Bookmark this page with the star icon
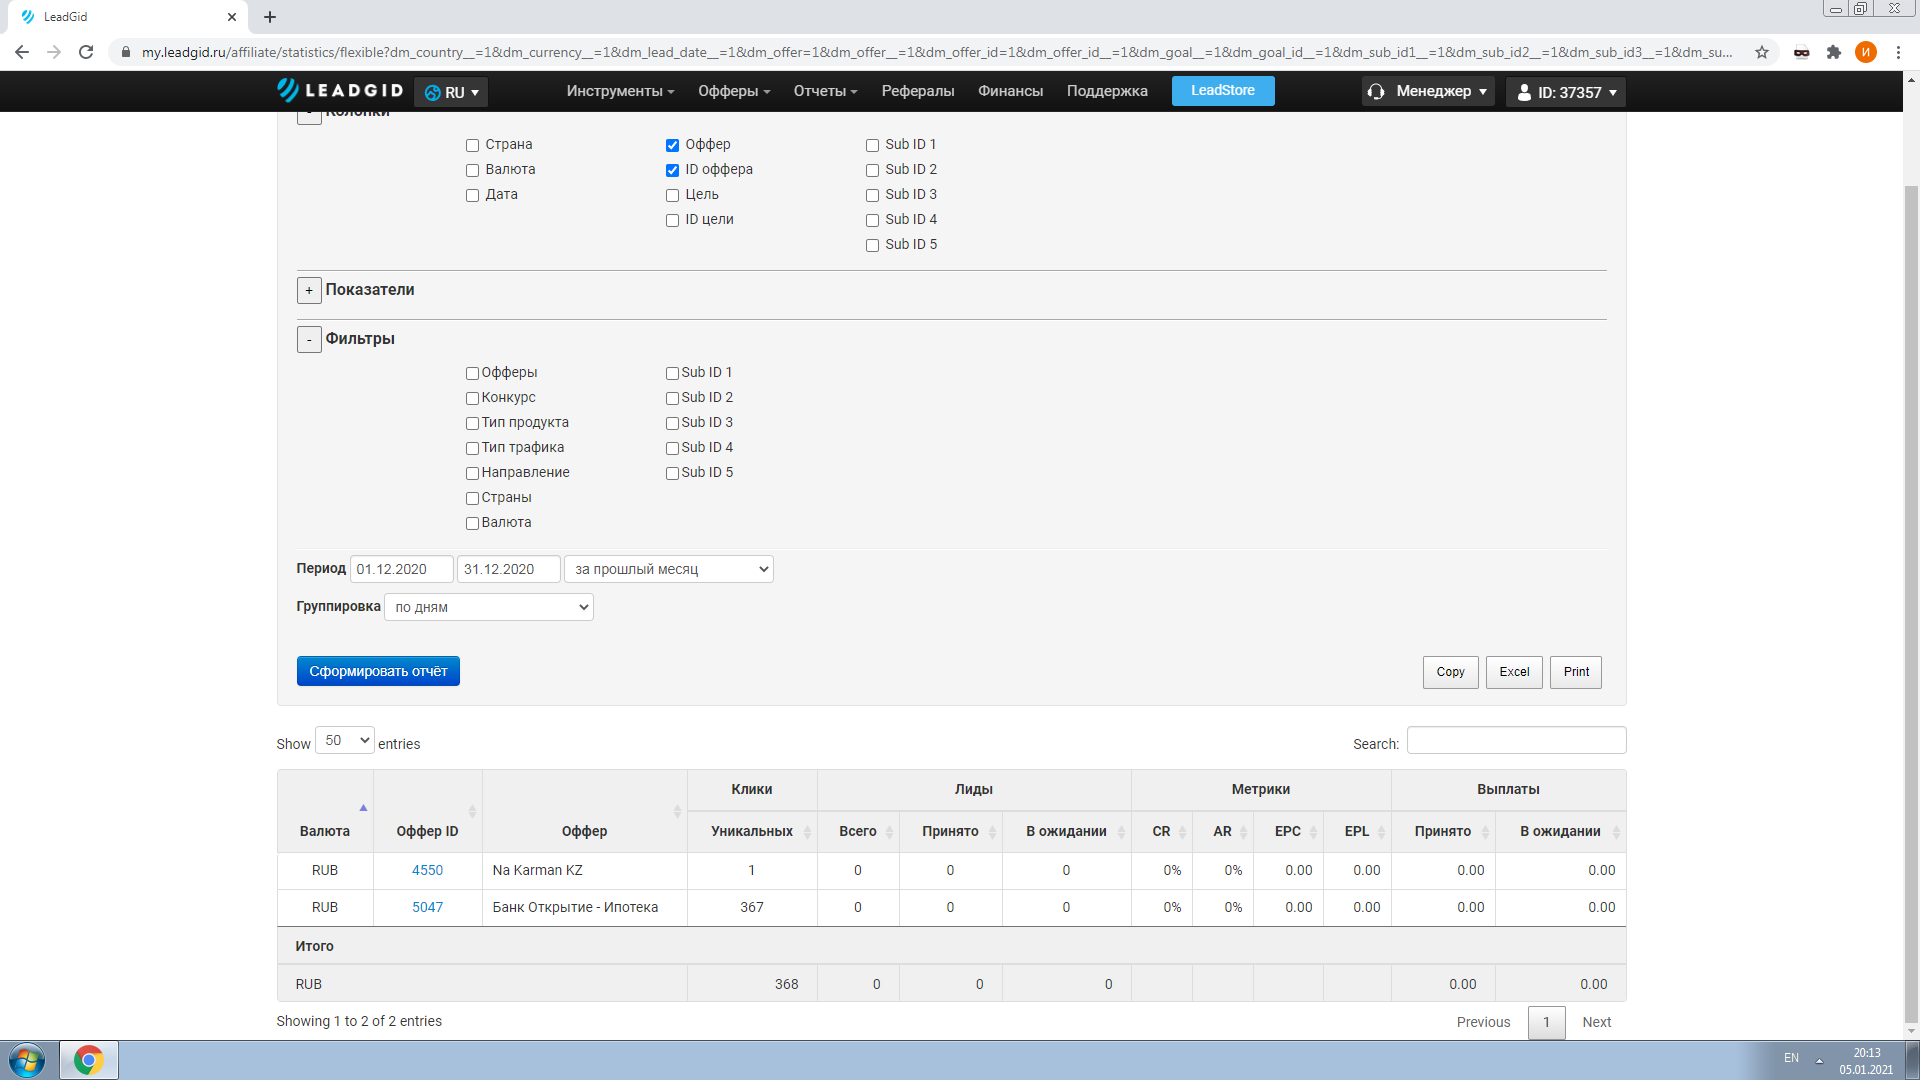1920x1080 pixels. 1762,52
